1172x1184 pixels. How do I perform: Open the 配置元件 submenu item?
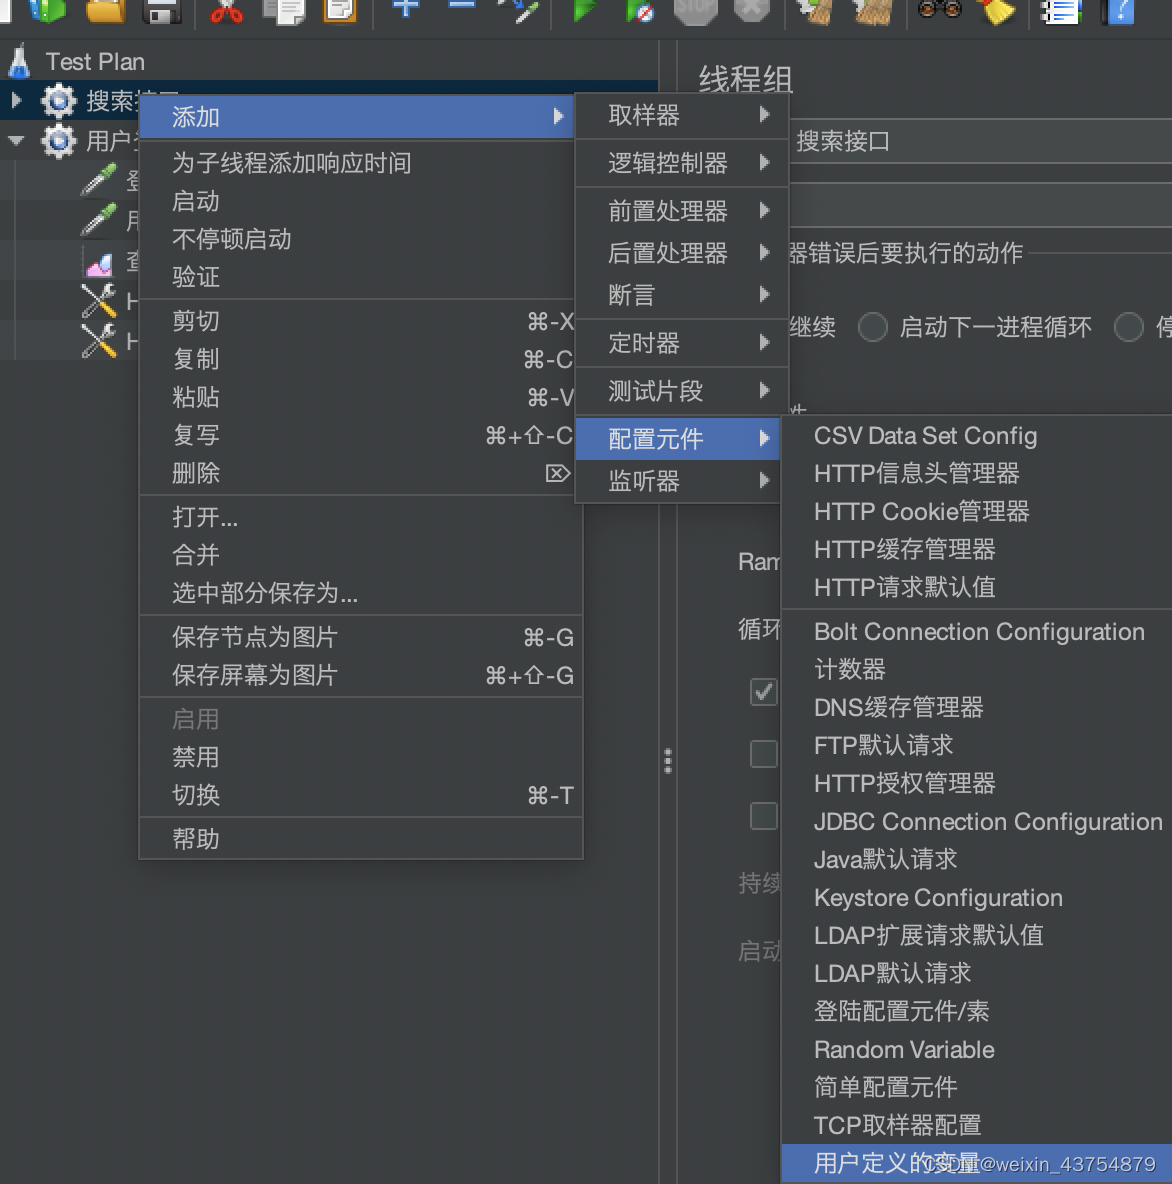pyautogui.click(x=678, y=439)
